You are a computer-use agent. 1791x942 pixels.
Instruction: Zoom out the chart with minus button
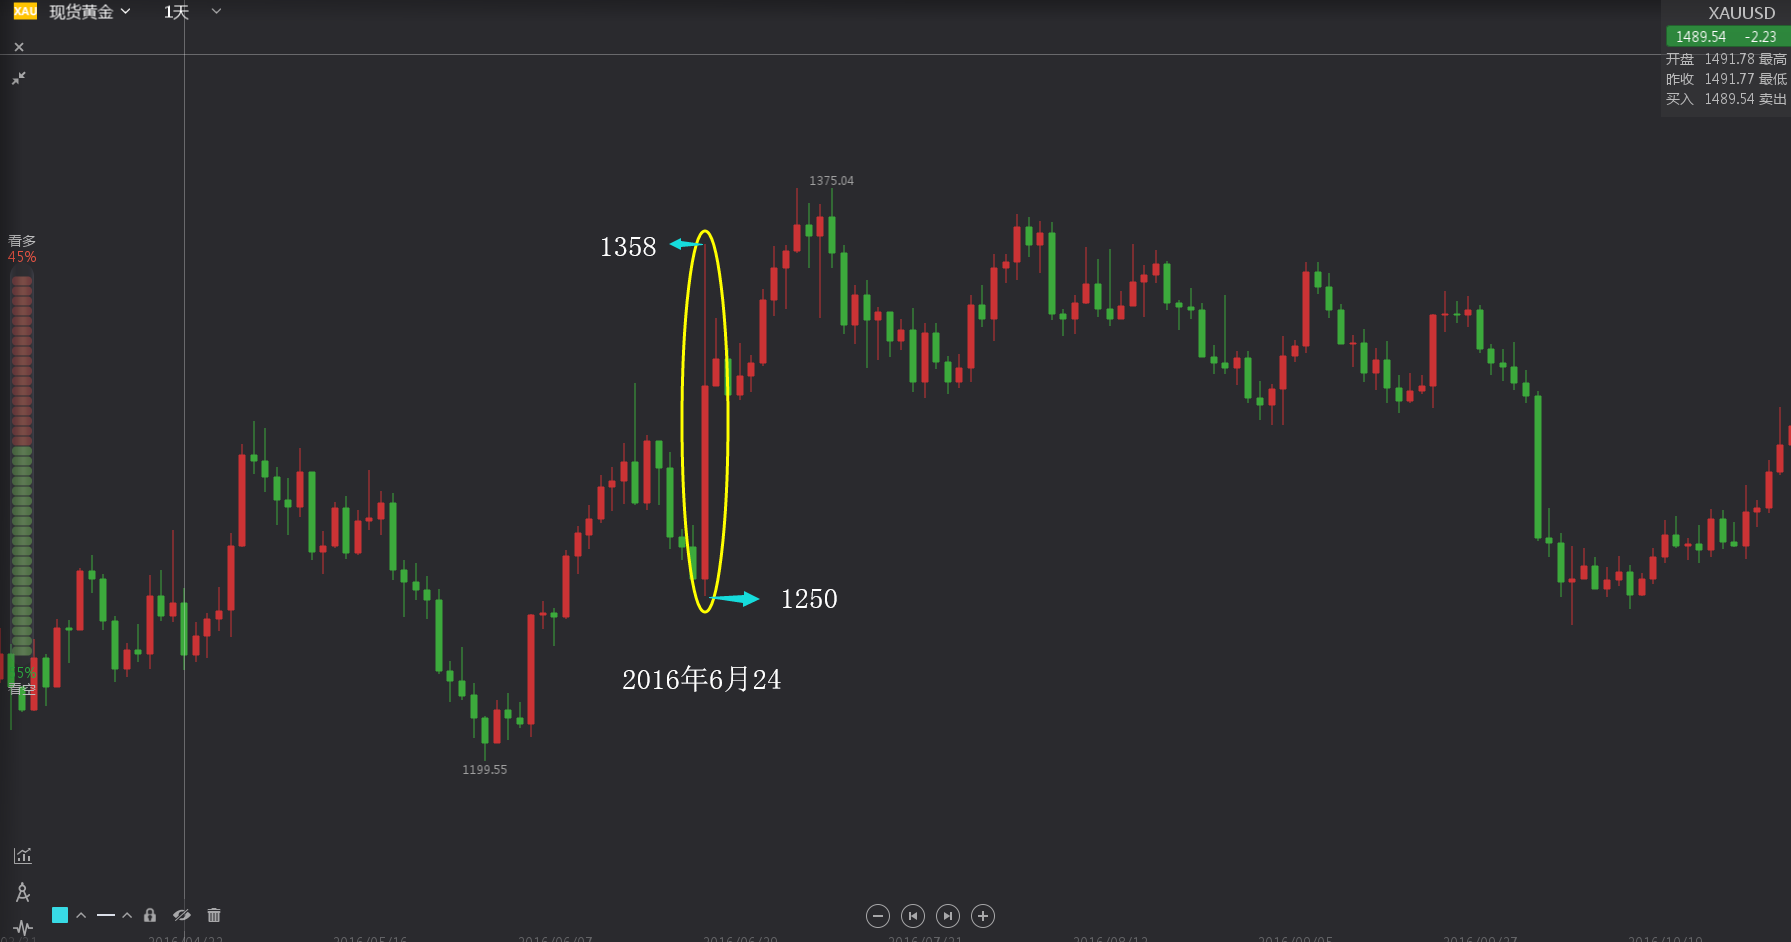tap(878, 916)
